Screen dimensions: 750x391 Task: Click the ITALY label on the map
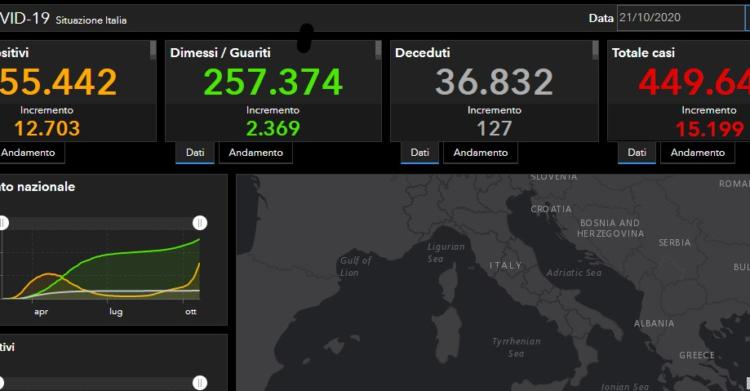coord(505,266)
